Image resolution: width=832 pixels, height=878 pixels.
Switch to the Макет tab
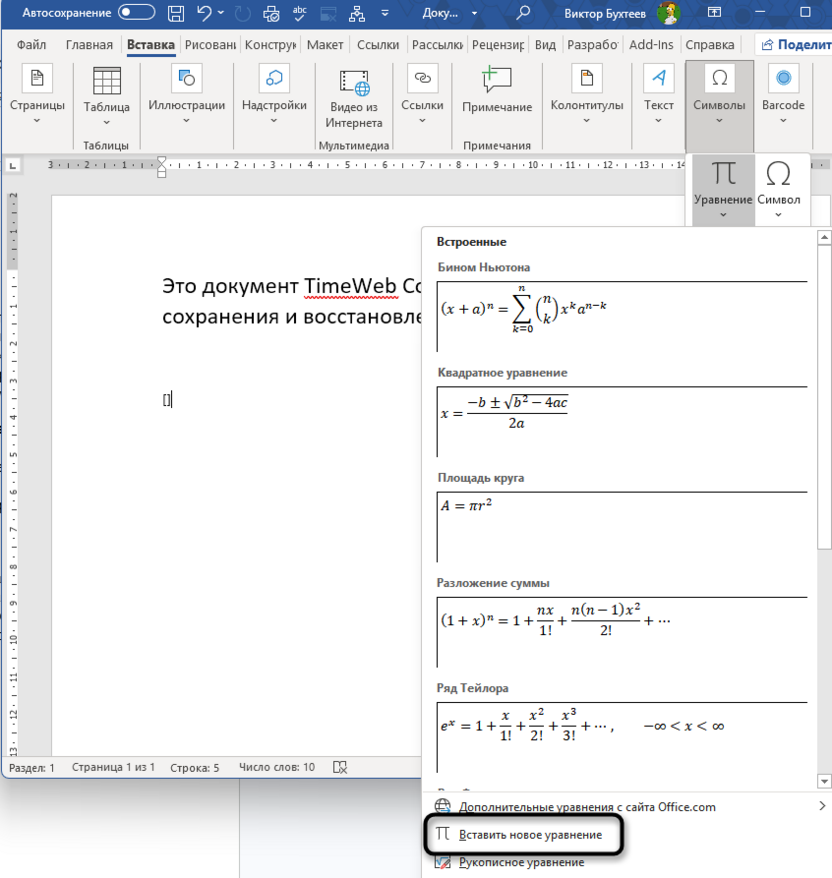pyautogui.click(x=325, y=45)
